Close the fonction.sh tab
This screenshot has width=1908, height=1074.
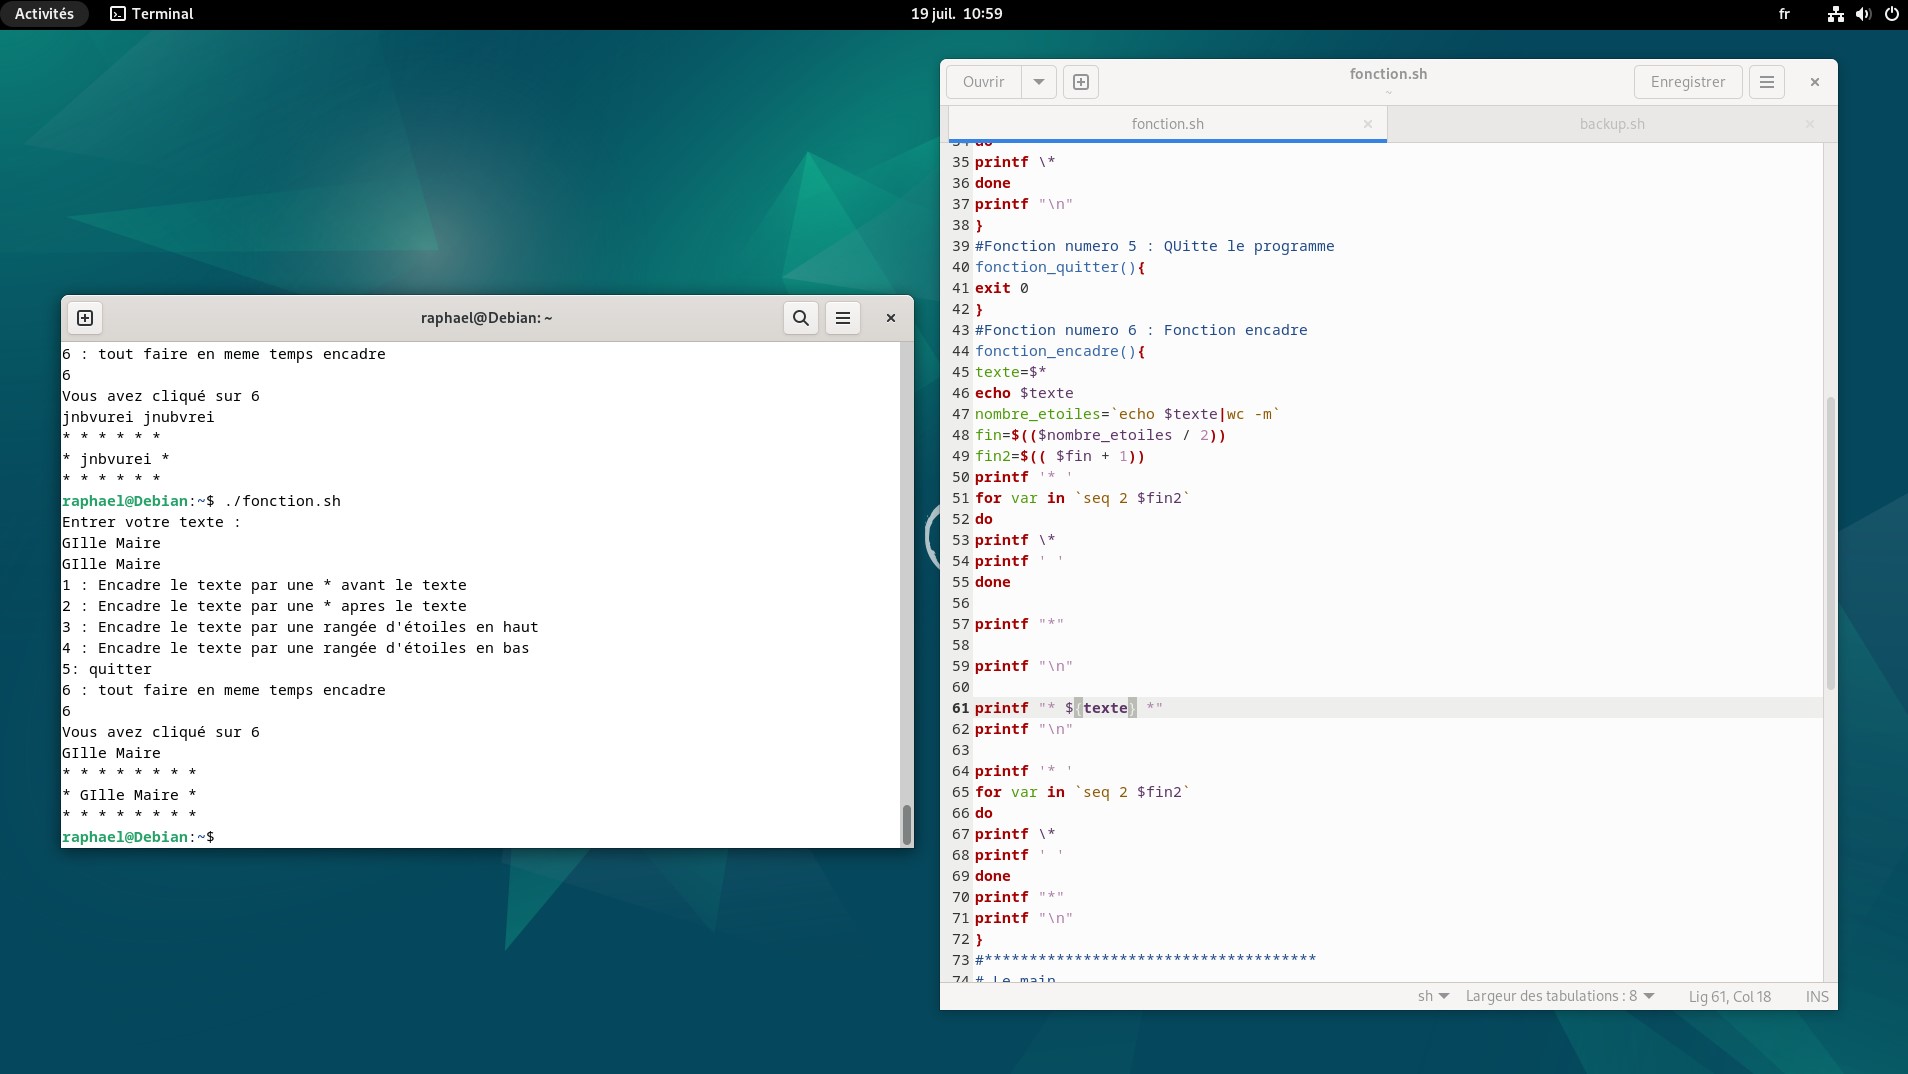1367,124
